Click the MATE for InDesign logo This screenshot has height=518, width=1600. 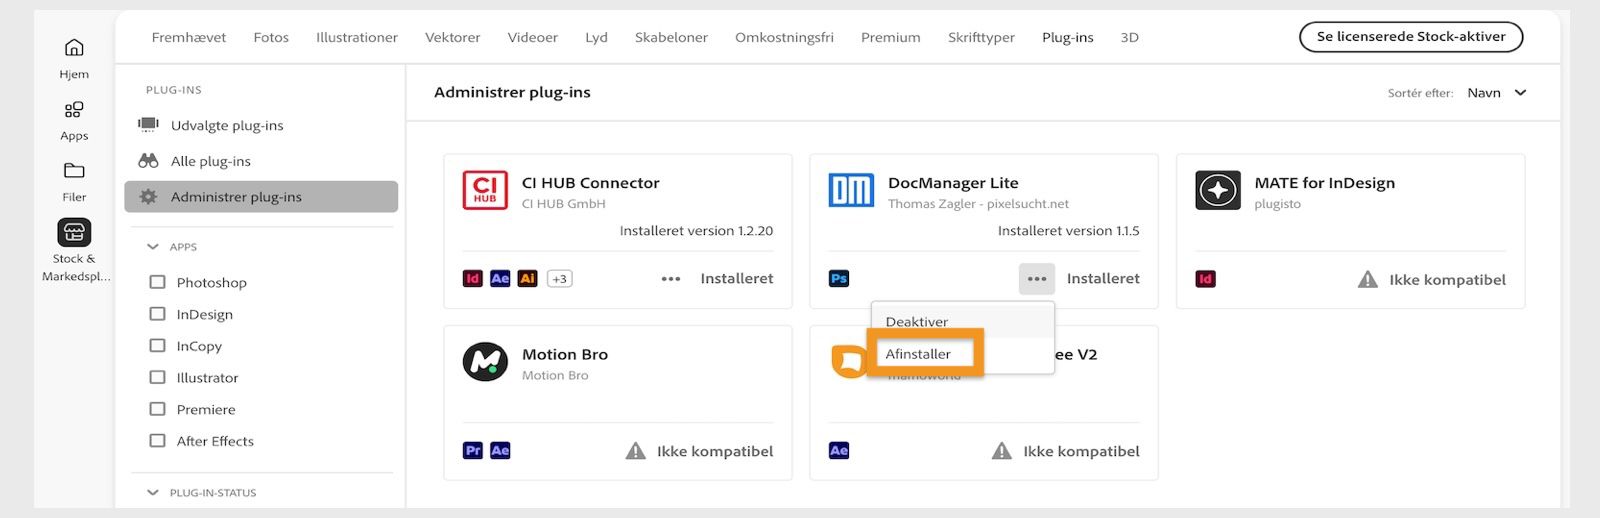pyautogui.click(x=1218, y=190)
